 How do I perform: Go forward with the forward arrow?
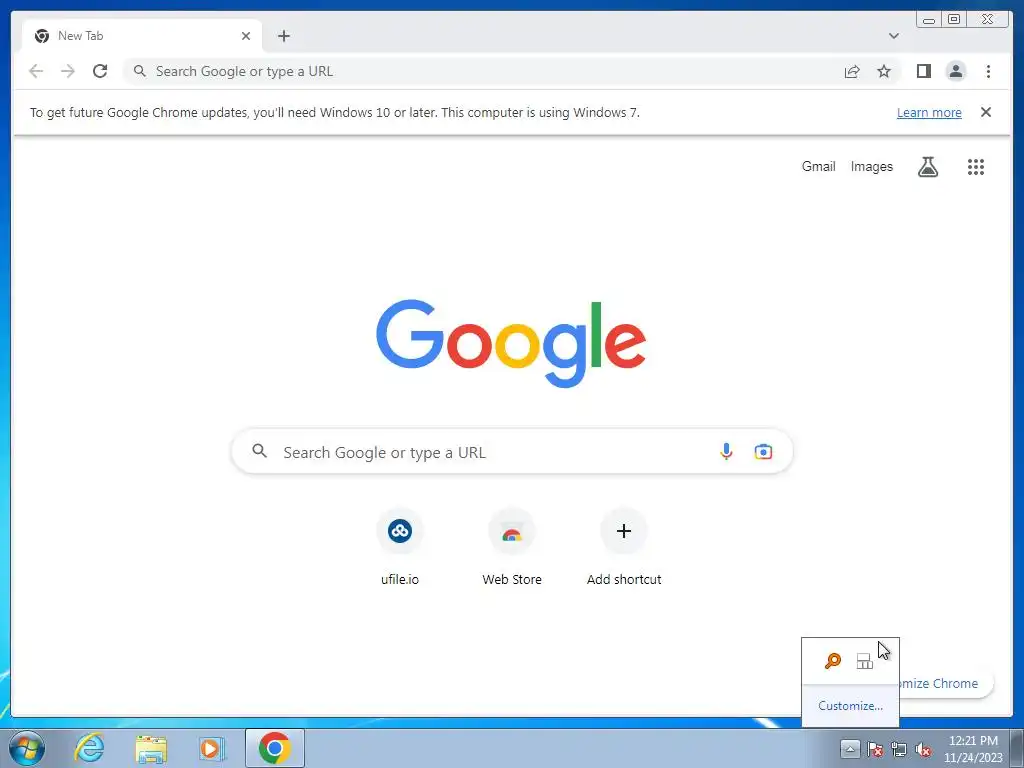tap(68, 71)
